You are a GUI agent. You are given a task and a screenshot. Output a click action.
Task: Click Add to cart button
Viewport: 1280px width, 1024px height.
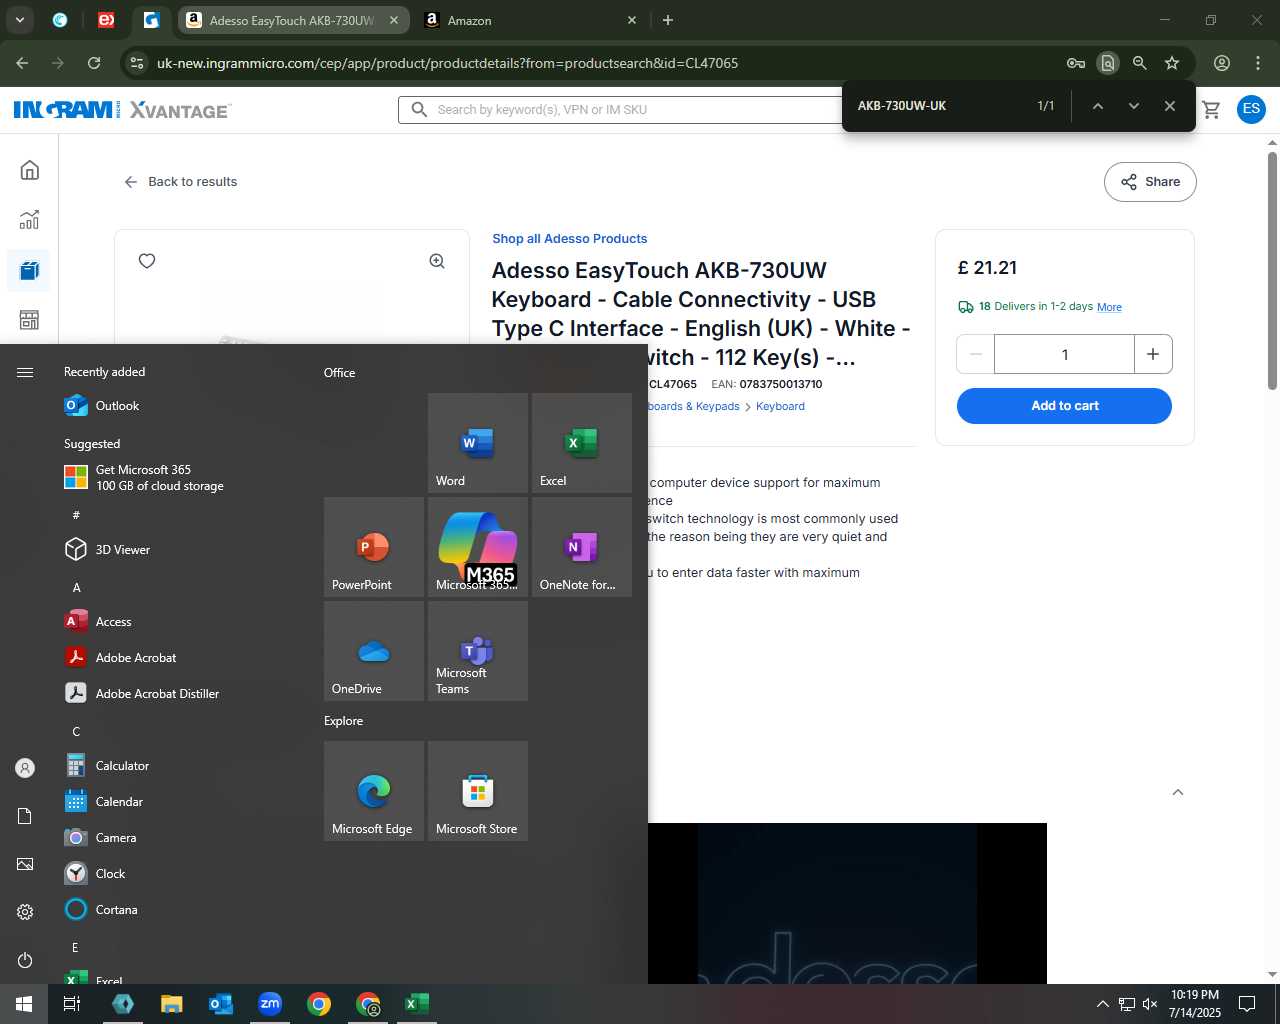pos(1064,406)
